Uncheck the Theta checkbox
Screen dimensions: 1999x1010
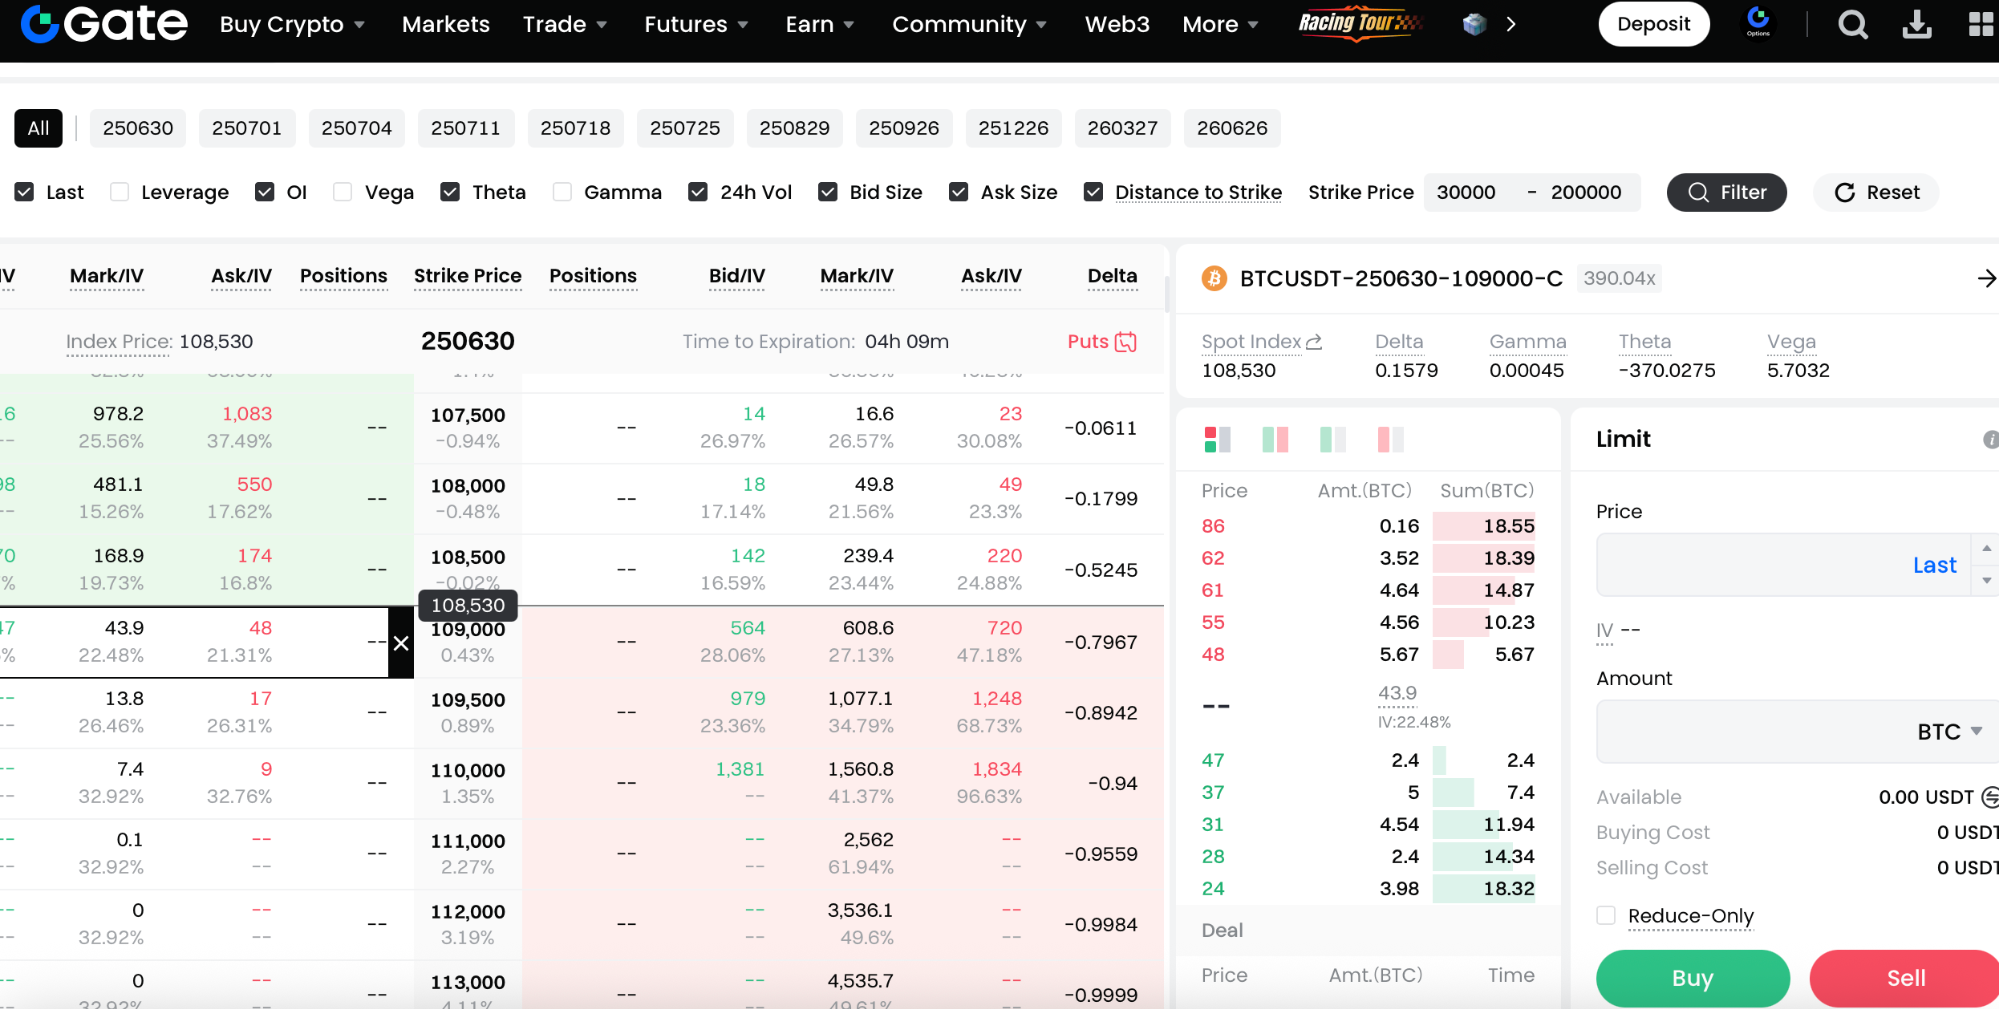pos(451,192)
